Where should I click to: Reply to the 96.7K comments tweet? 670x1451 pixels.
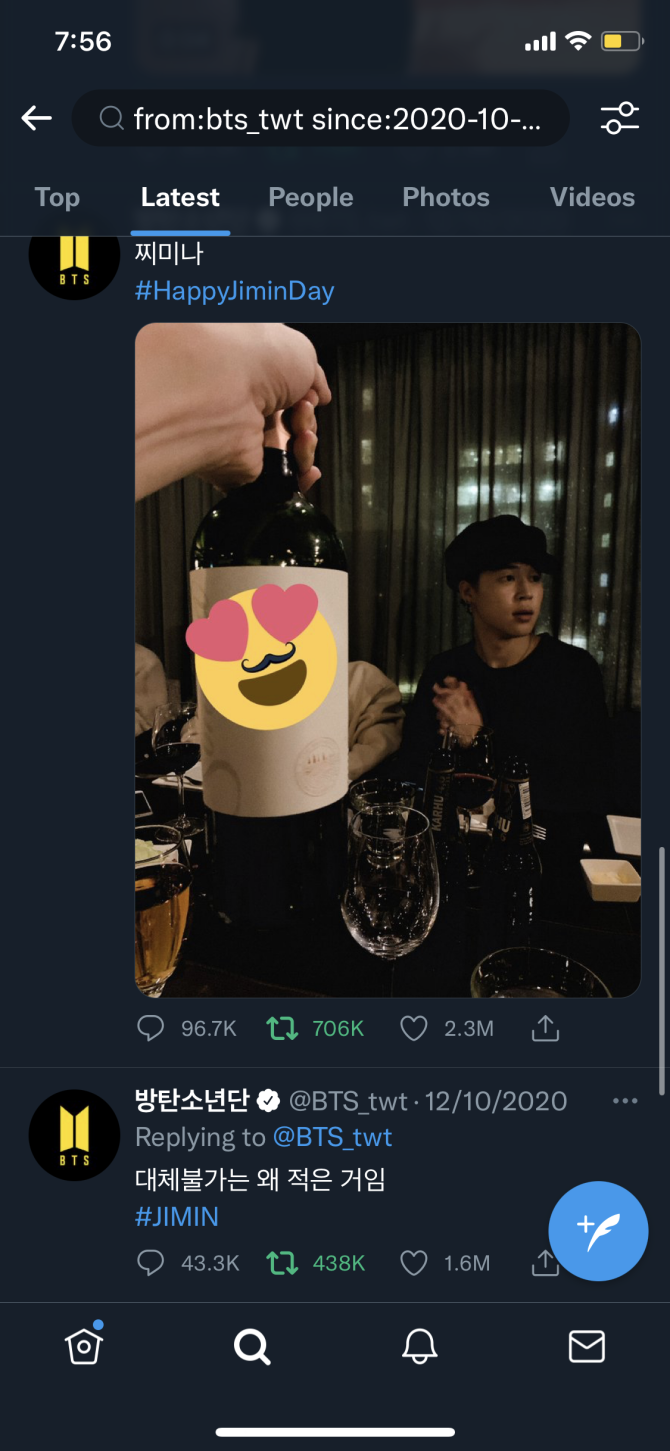[x=150, y=1028]
